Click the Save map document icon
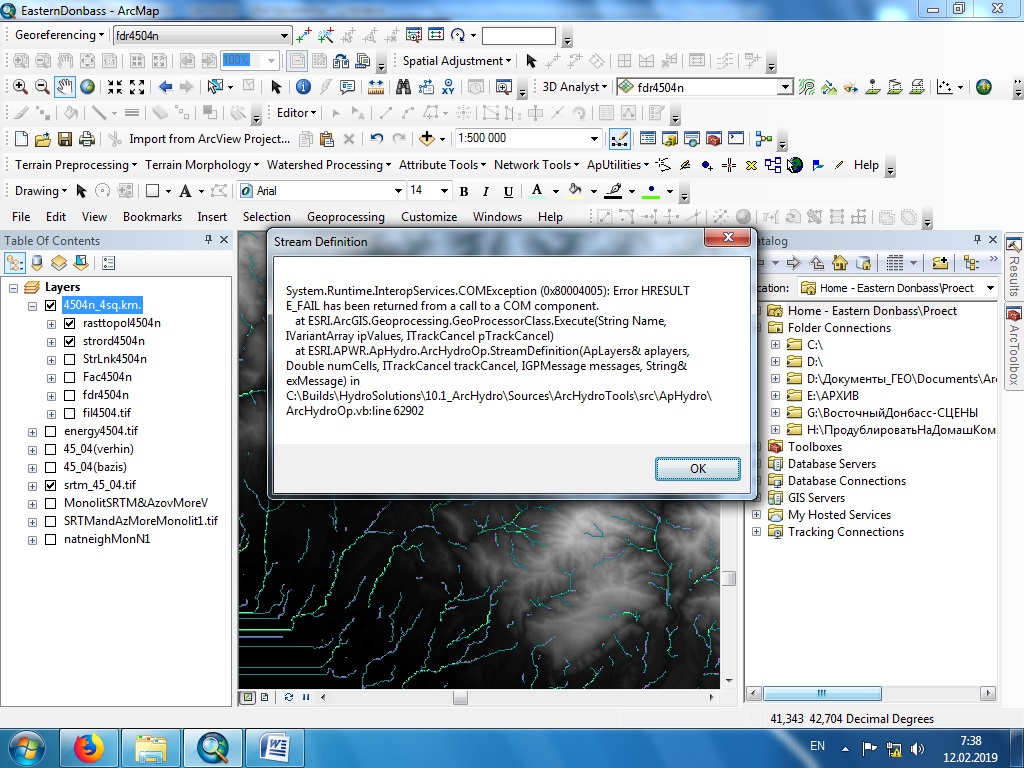 coord(65,138)
